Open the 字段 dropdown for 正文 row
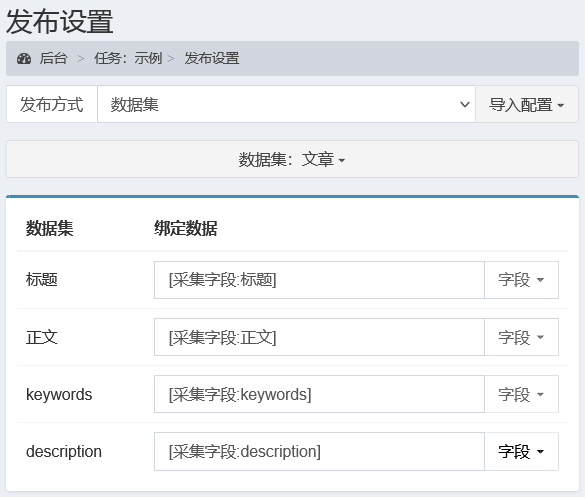Screen dimensions: 585x497 coord(521,337)
